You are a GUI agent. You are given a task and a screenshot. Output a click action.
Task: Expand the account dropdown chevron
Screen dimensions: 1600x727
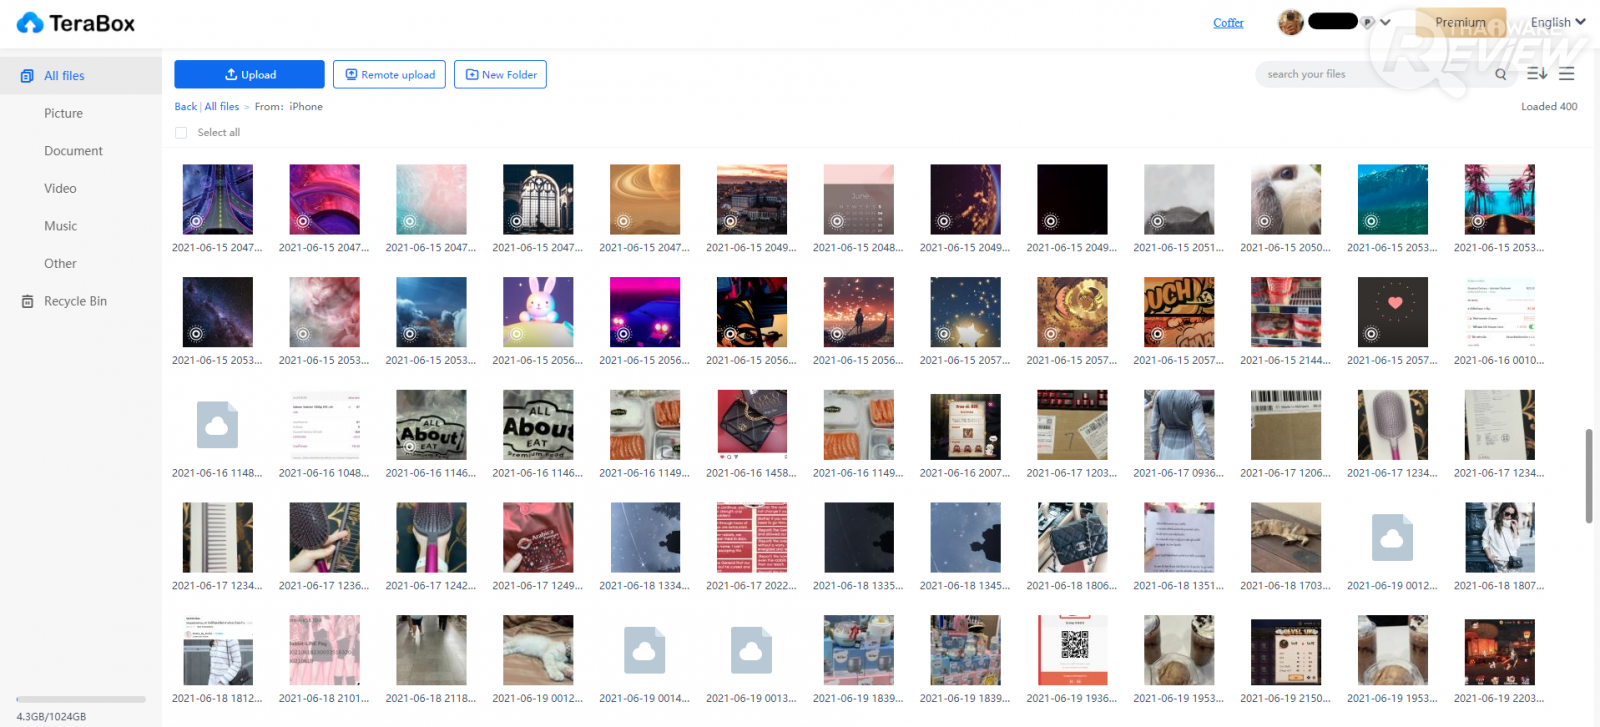(x=1385, y=22)
